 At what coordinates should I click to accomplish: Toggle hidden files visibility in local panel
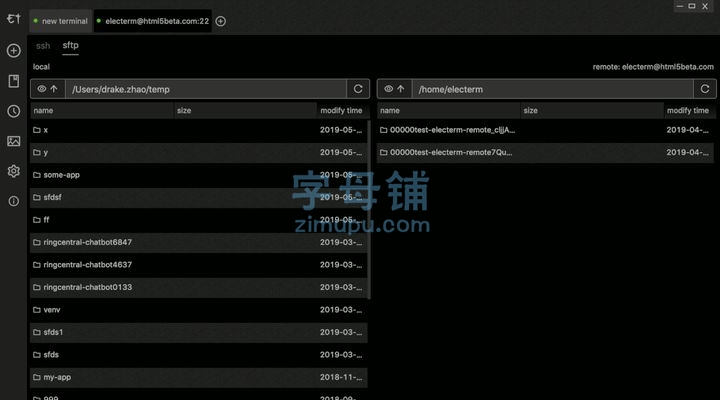(41, 89)
